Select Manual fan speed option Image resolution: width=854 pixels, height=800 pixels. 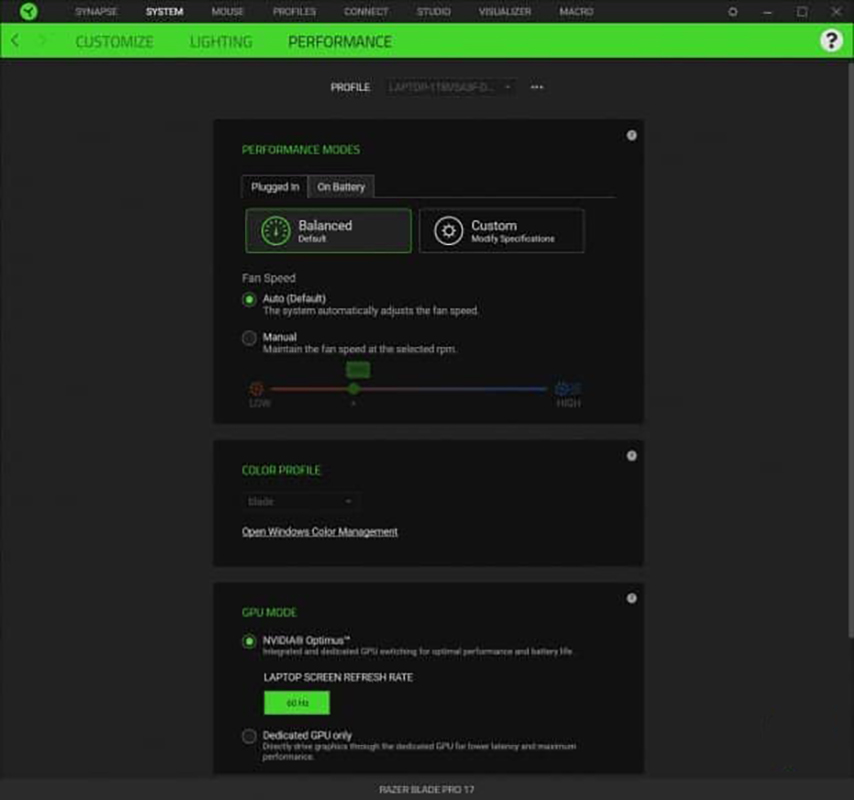249,338
